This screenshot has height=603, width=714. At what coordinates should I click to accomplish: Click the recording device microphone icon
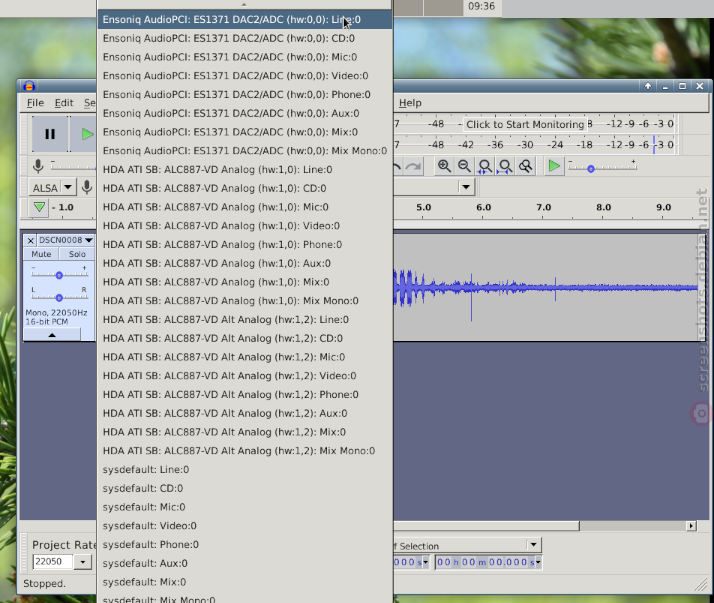pos(87,187)
